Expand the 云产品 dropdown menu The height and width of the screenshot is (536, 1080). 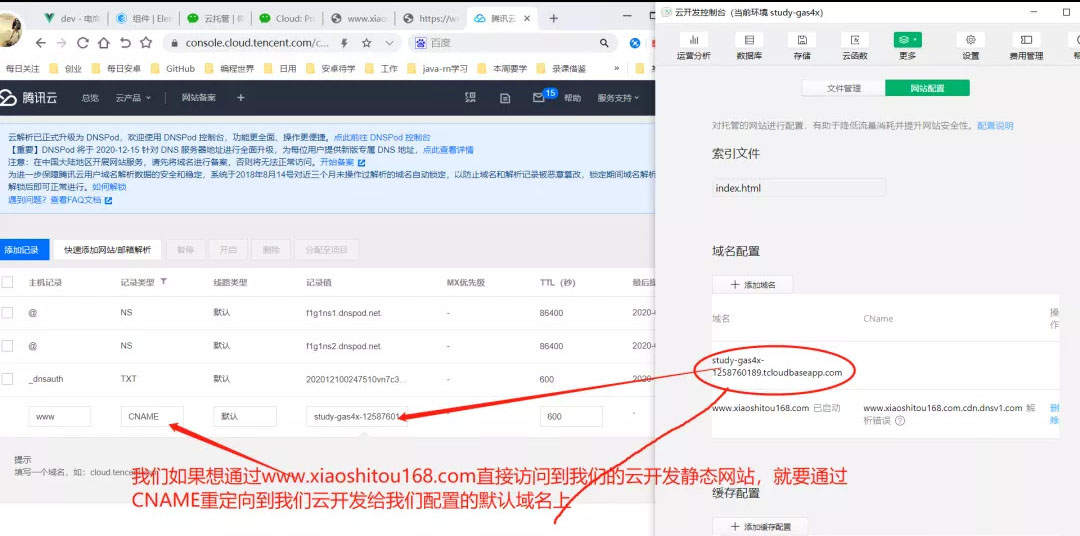[134, 98]
